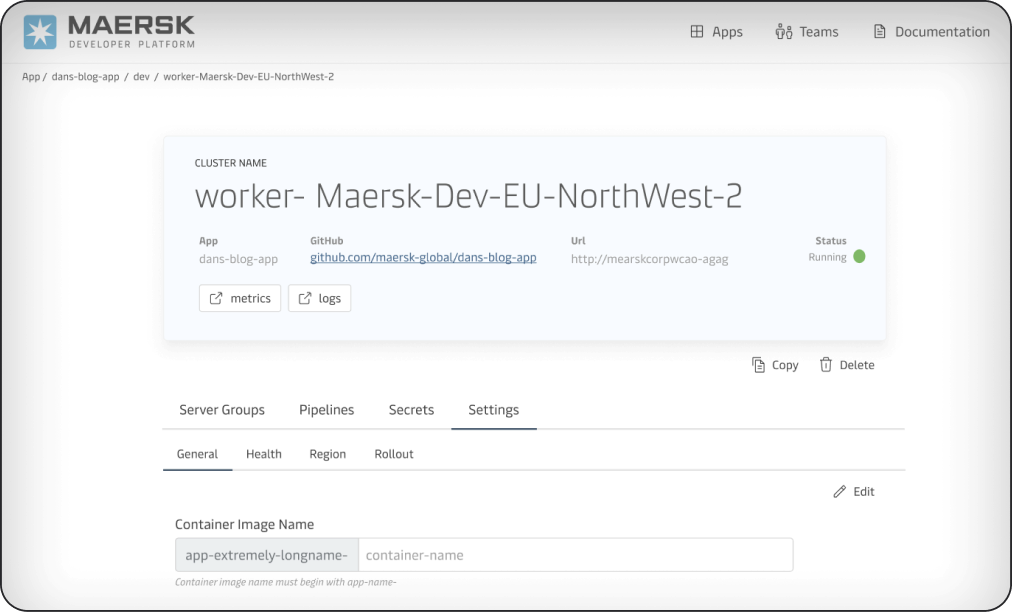The width and height of the screenshot is (1012, 612).
Task: Open the GitHub dans-blog-app repository link
Action: tap(423, 258)
